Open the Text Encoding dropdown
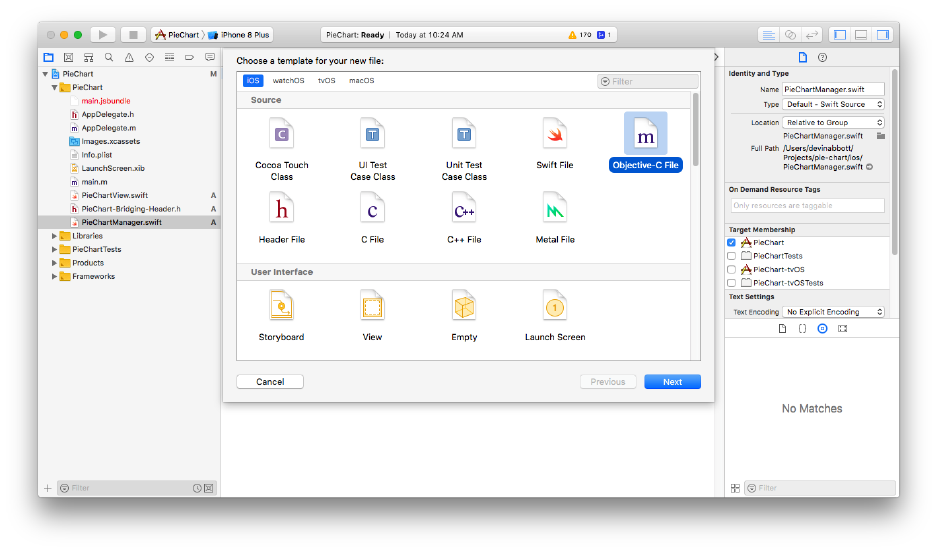Image resolution: width=937 pixels, height=551 pixels. 833,312
